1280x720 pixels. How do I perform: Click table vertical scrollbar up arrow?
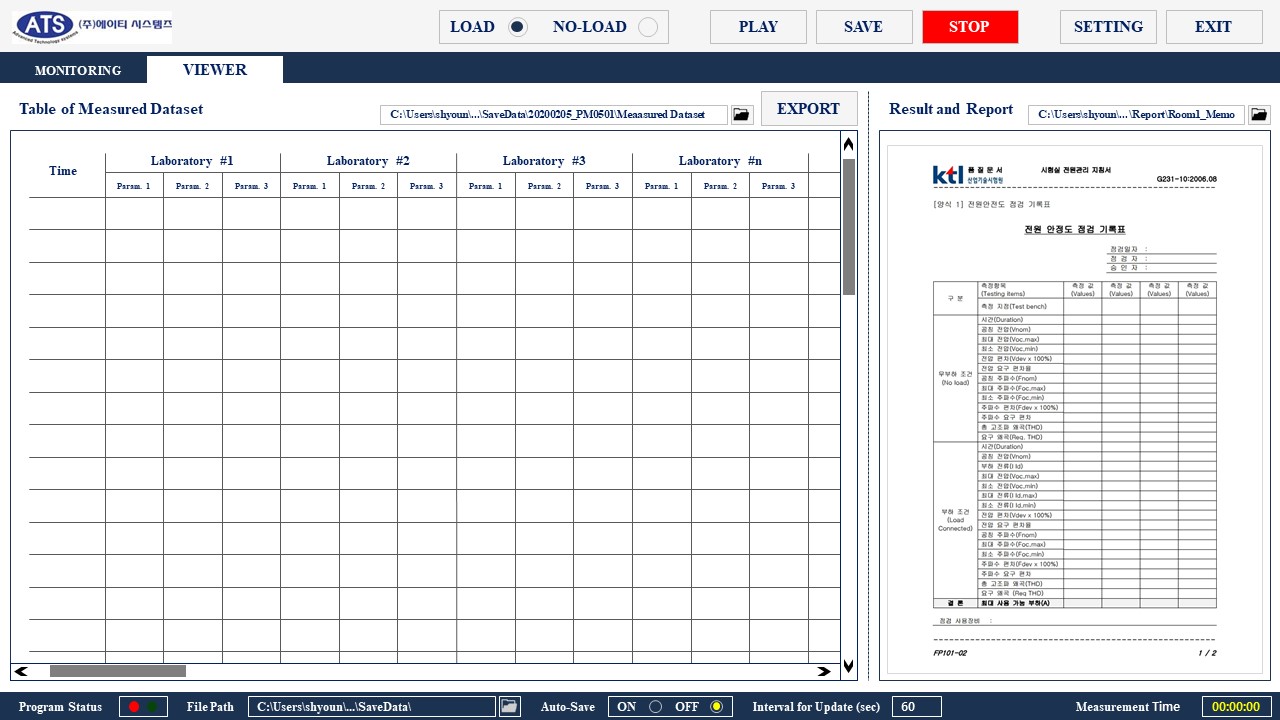[849, 145]
